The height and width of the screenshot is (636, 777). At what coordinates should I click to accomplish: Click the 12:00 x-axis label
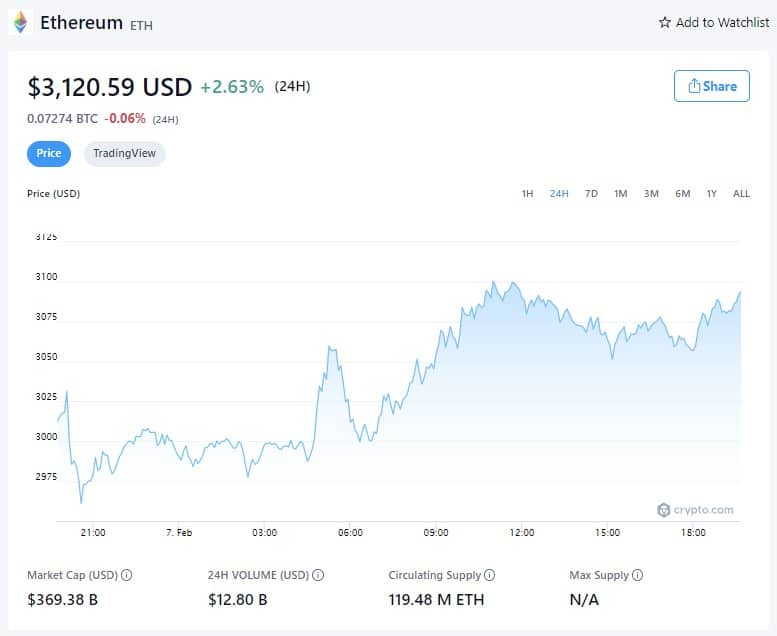[x=522, y=533]
